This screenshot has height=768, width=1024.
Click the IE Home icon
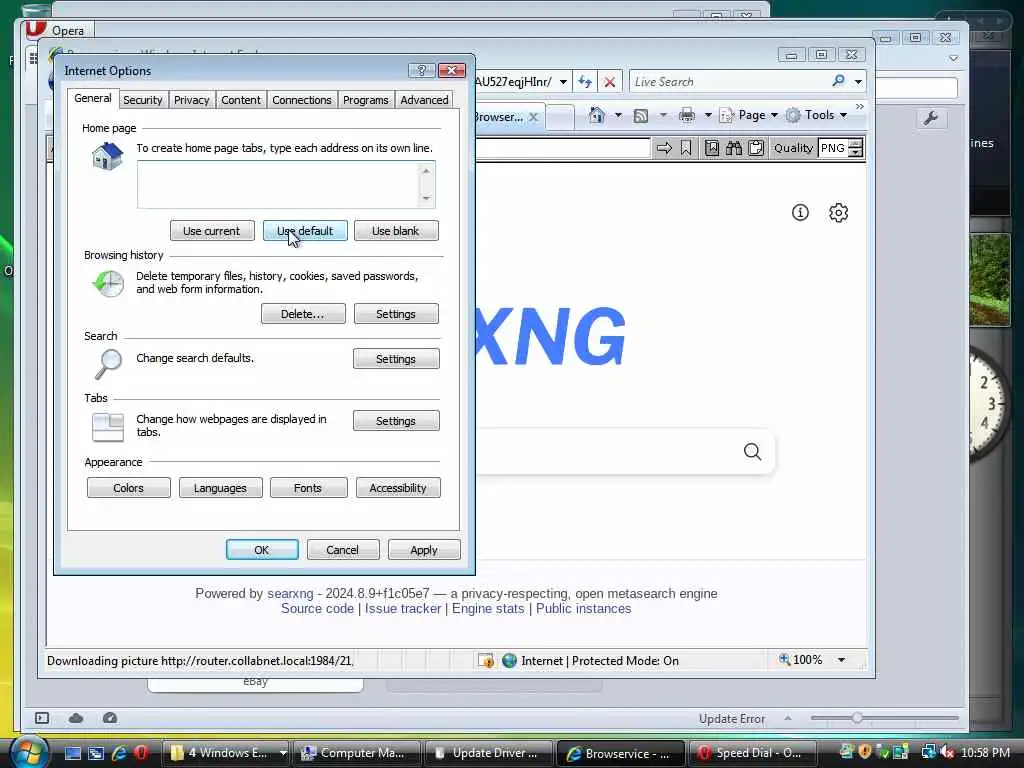596,116
